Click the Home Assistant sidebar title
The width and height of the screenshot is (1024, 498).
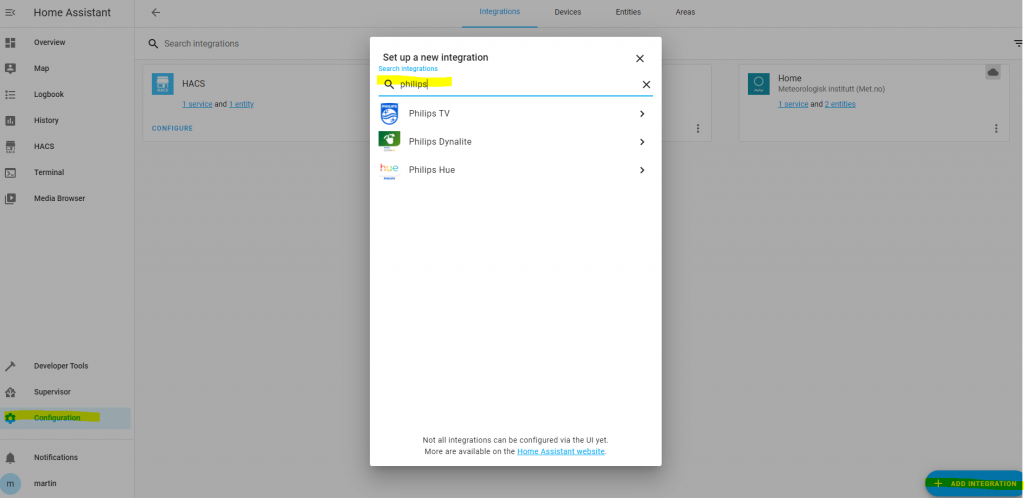click(x=72, y=12)
